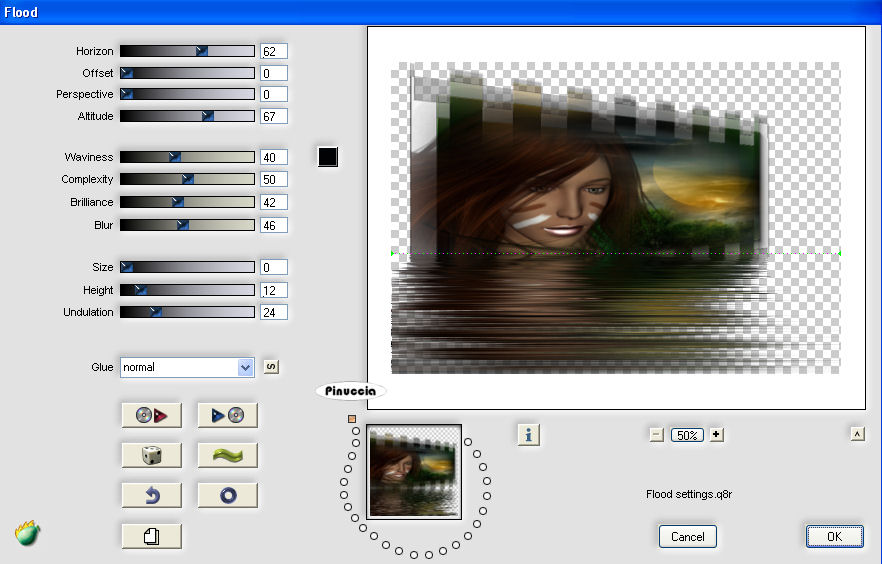Click the load preset disc button
Image resolution: width=882 pixels, height=564 pixels.
[151, 415]
